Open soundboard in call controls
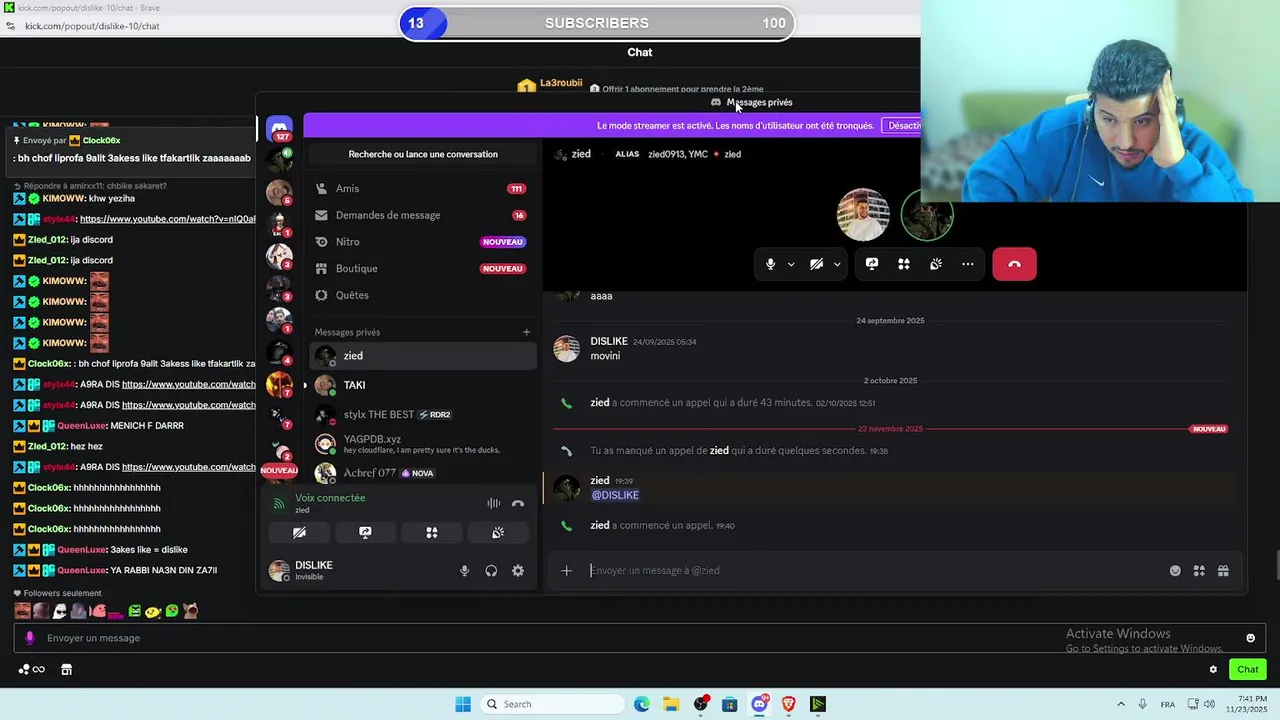The image size is (1280, 720). point(936,264)
